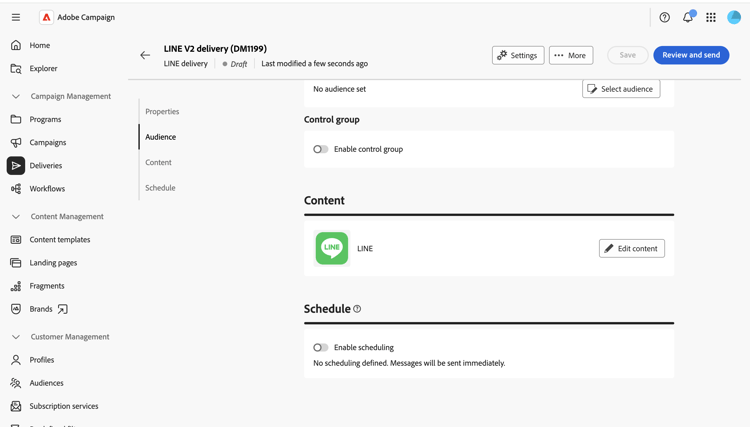The width and height of the screenshot is (750, 427).
Task: Click the Programs folder icon
Action: (x=16, y=119)
